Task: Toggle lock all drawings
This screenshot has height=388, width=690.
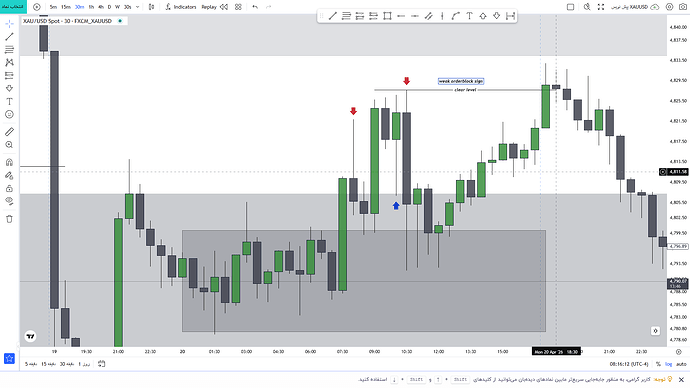Action: pyautogui.click(x=9, y=188)
